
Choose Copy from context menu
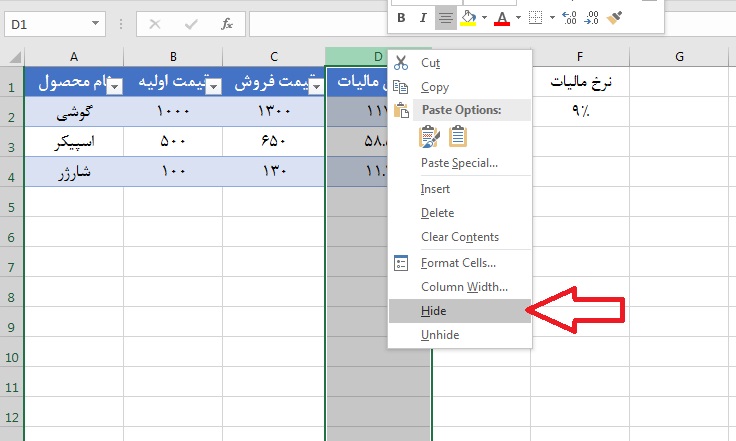pyautogui.click(x=460, y=87)
